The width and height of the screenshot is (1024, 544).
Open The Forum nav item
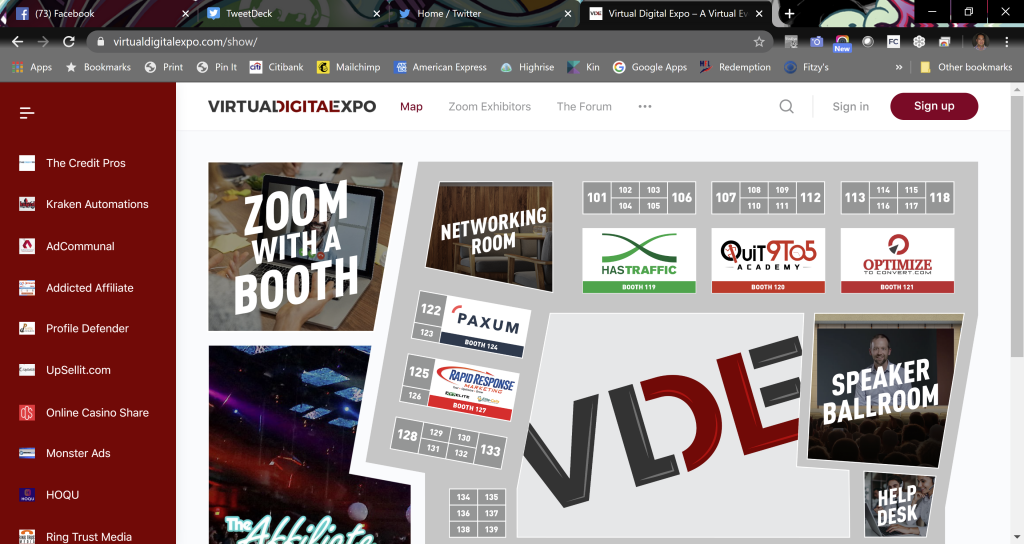(x=584, y=107)
